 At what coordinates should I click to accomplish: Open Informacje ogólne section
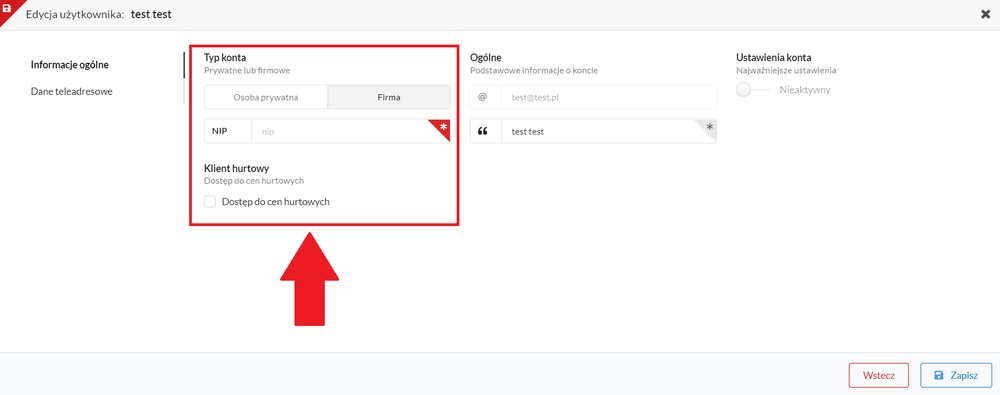(70, 64)
